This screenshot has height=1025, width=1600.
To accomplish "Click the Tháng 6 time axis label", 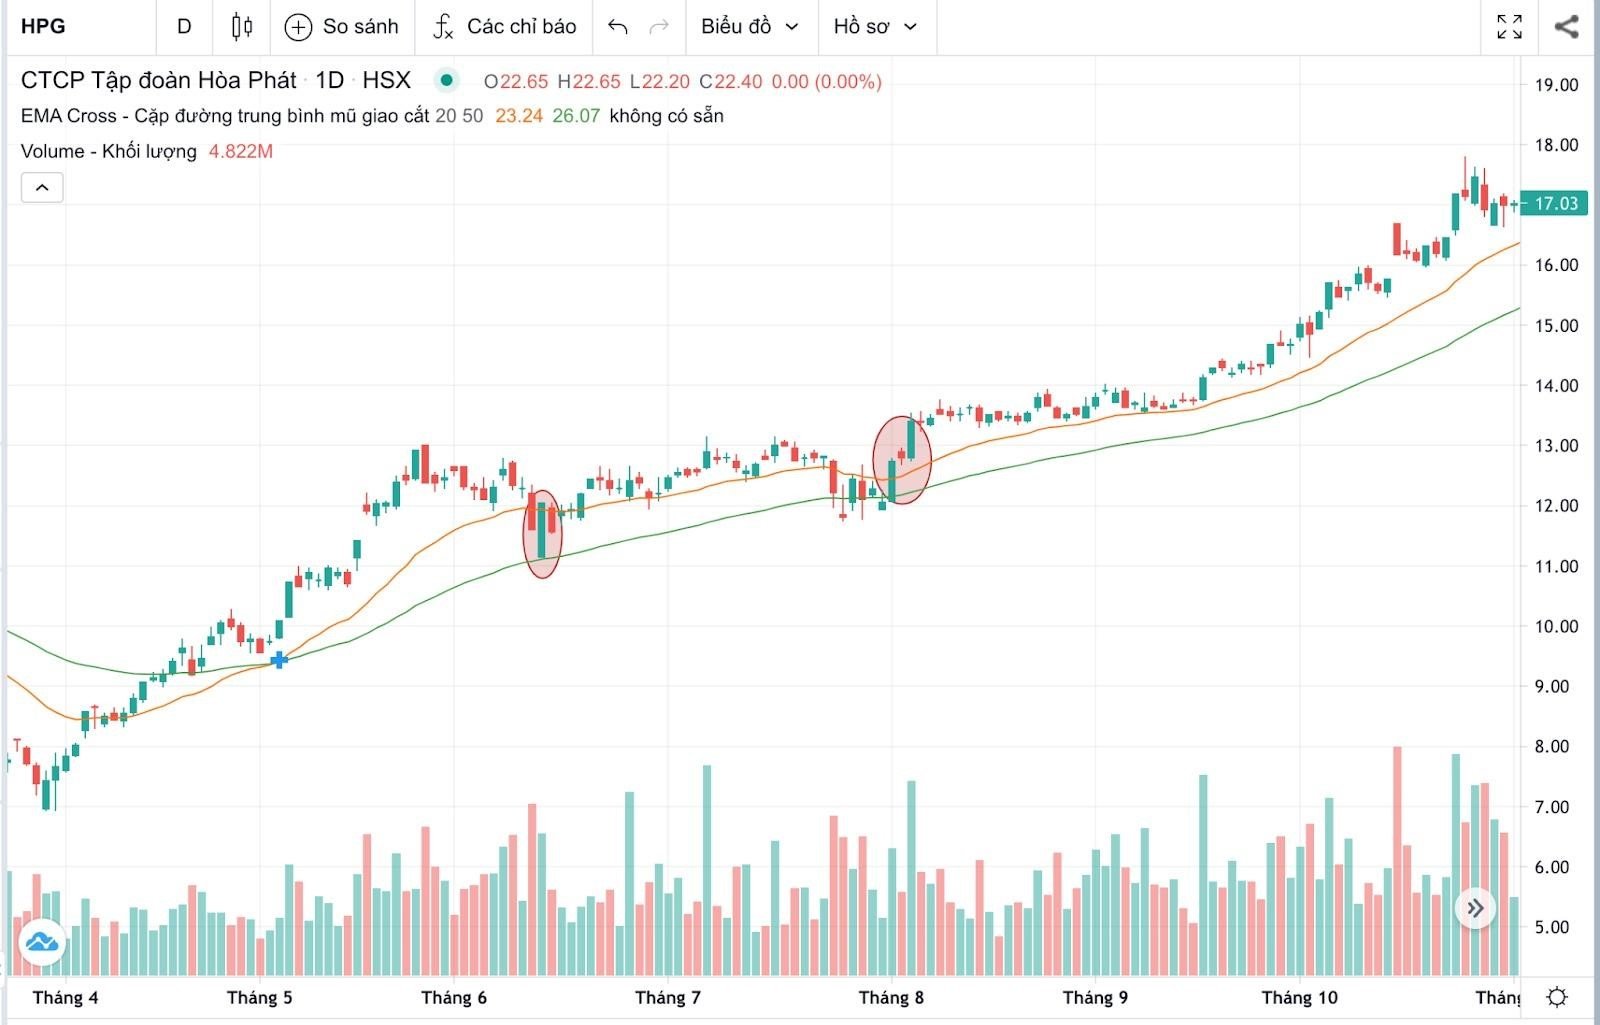I will pos(454,998).
